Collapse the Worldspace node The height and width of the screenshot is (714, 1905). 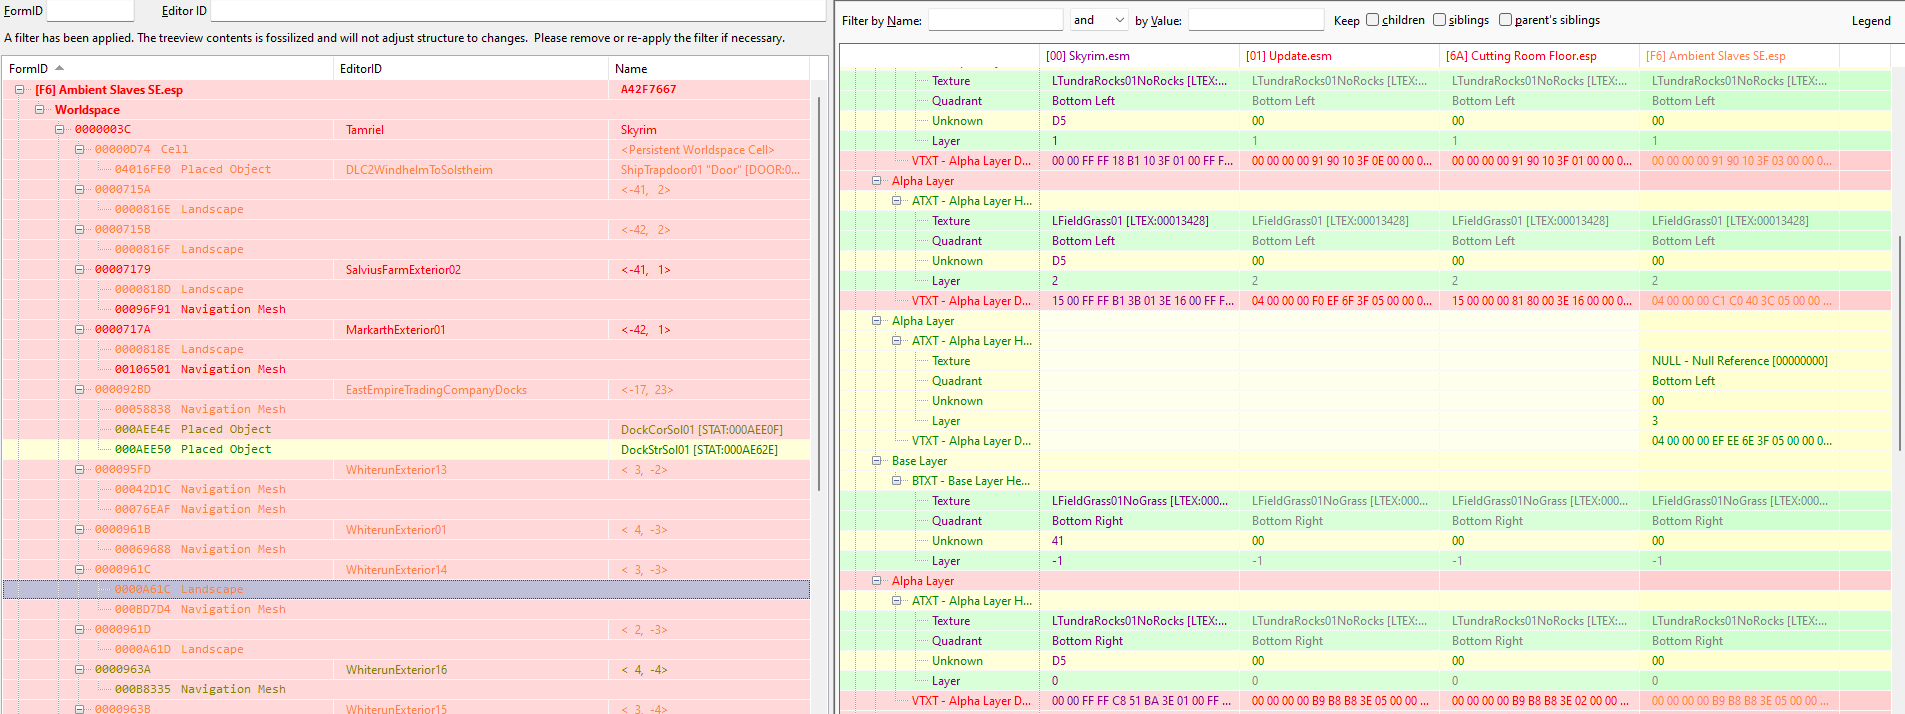pyautogui.click(x=39, y=109)
